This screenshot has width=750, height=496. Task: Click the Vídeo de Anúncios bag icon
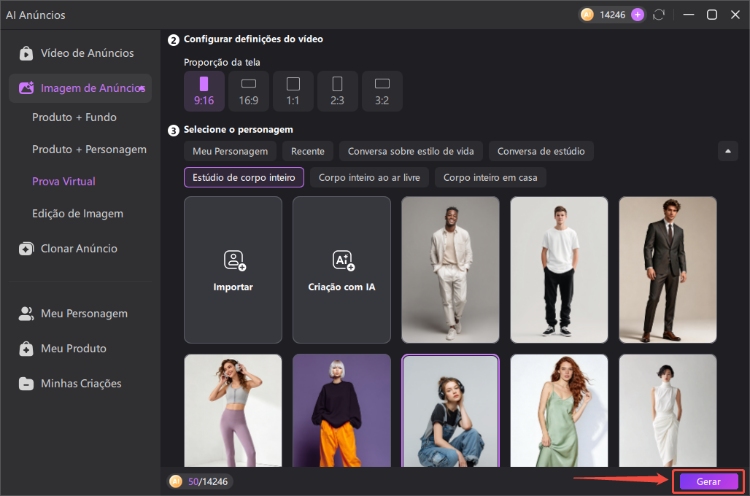26,53
